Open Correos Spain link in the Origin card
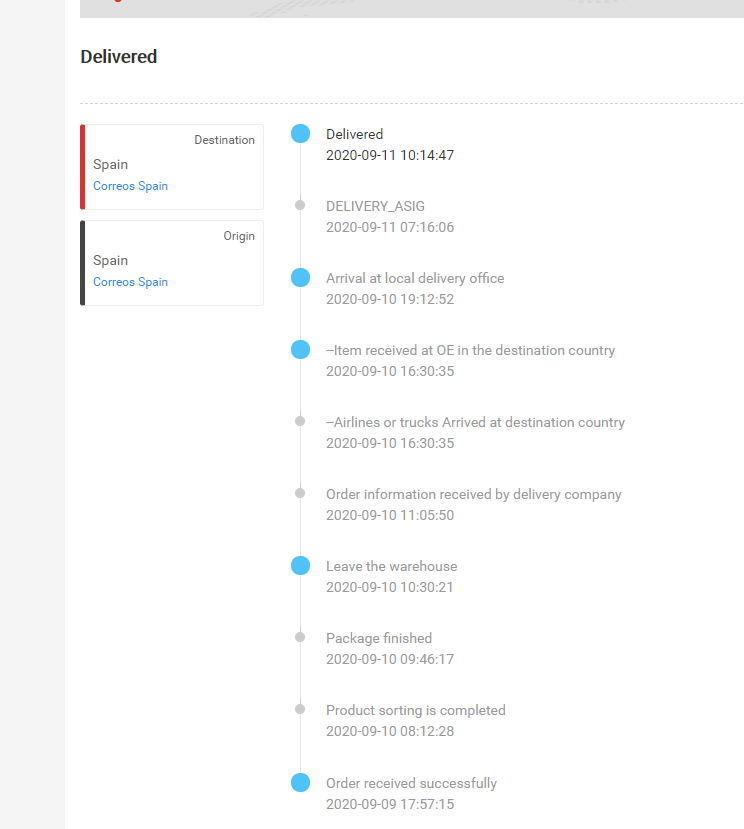This screenshot has width=744, height=829. [130, 282]
